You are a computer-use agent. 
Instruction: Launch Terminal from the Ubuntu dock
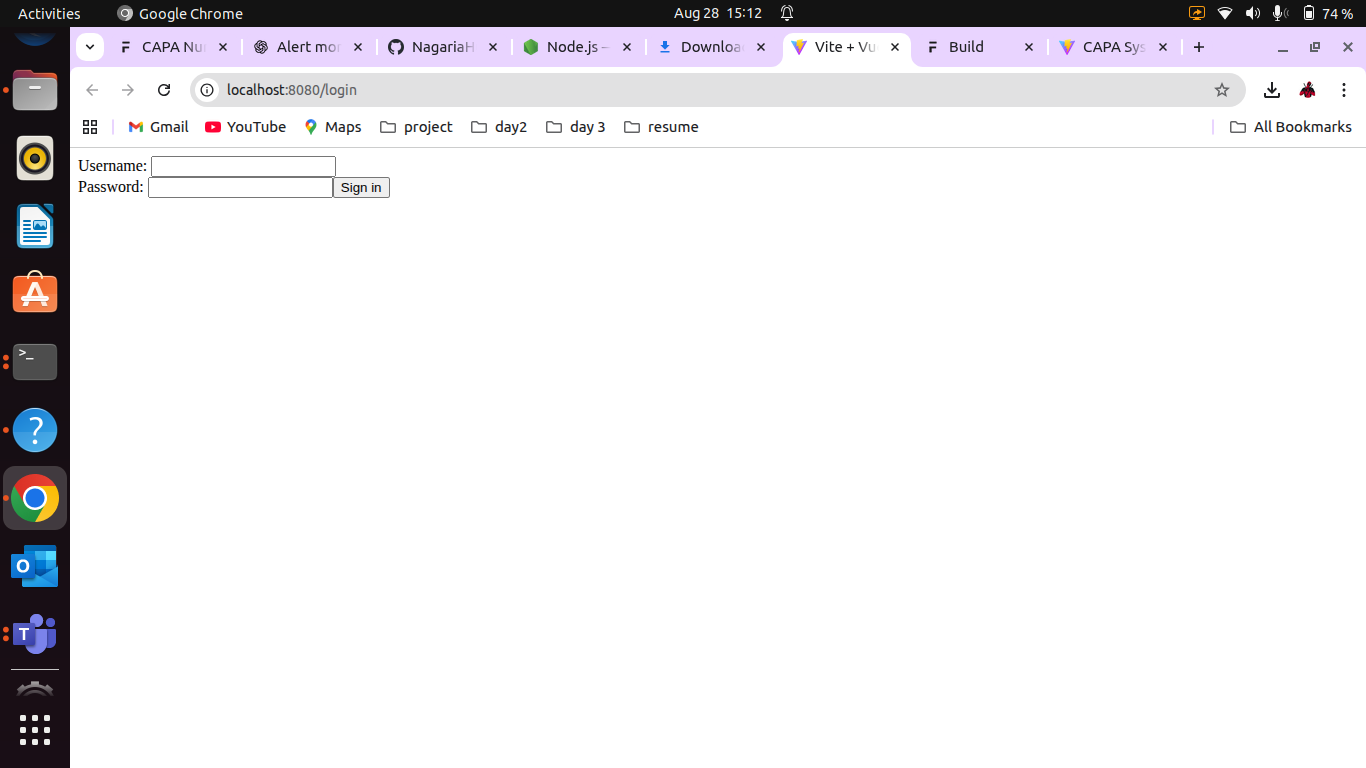pos(35,362)
